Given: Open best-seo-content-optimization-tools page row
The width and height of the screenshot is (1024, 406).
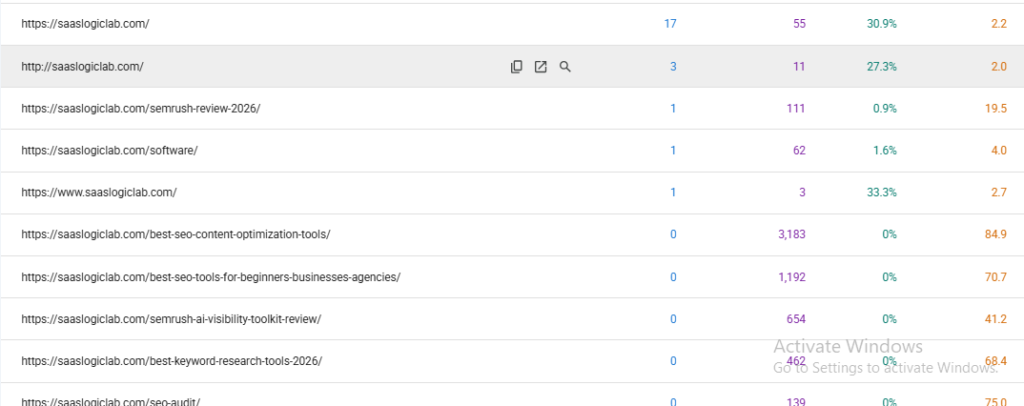Looking at the screenshot, I should pos(512,234).
